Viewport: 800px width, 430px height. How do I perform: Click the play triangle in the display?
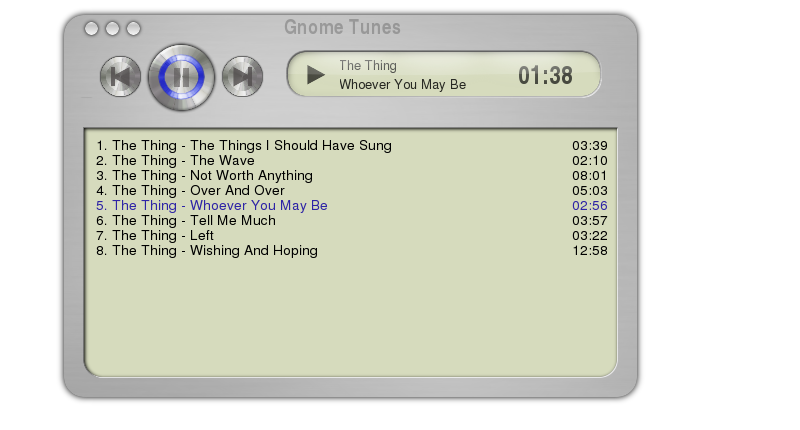click(315, 75)
